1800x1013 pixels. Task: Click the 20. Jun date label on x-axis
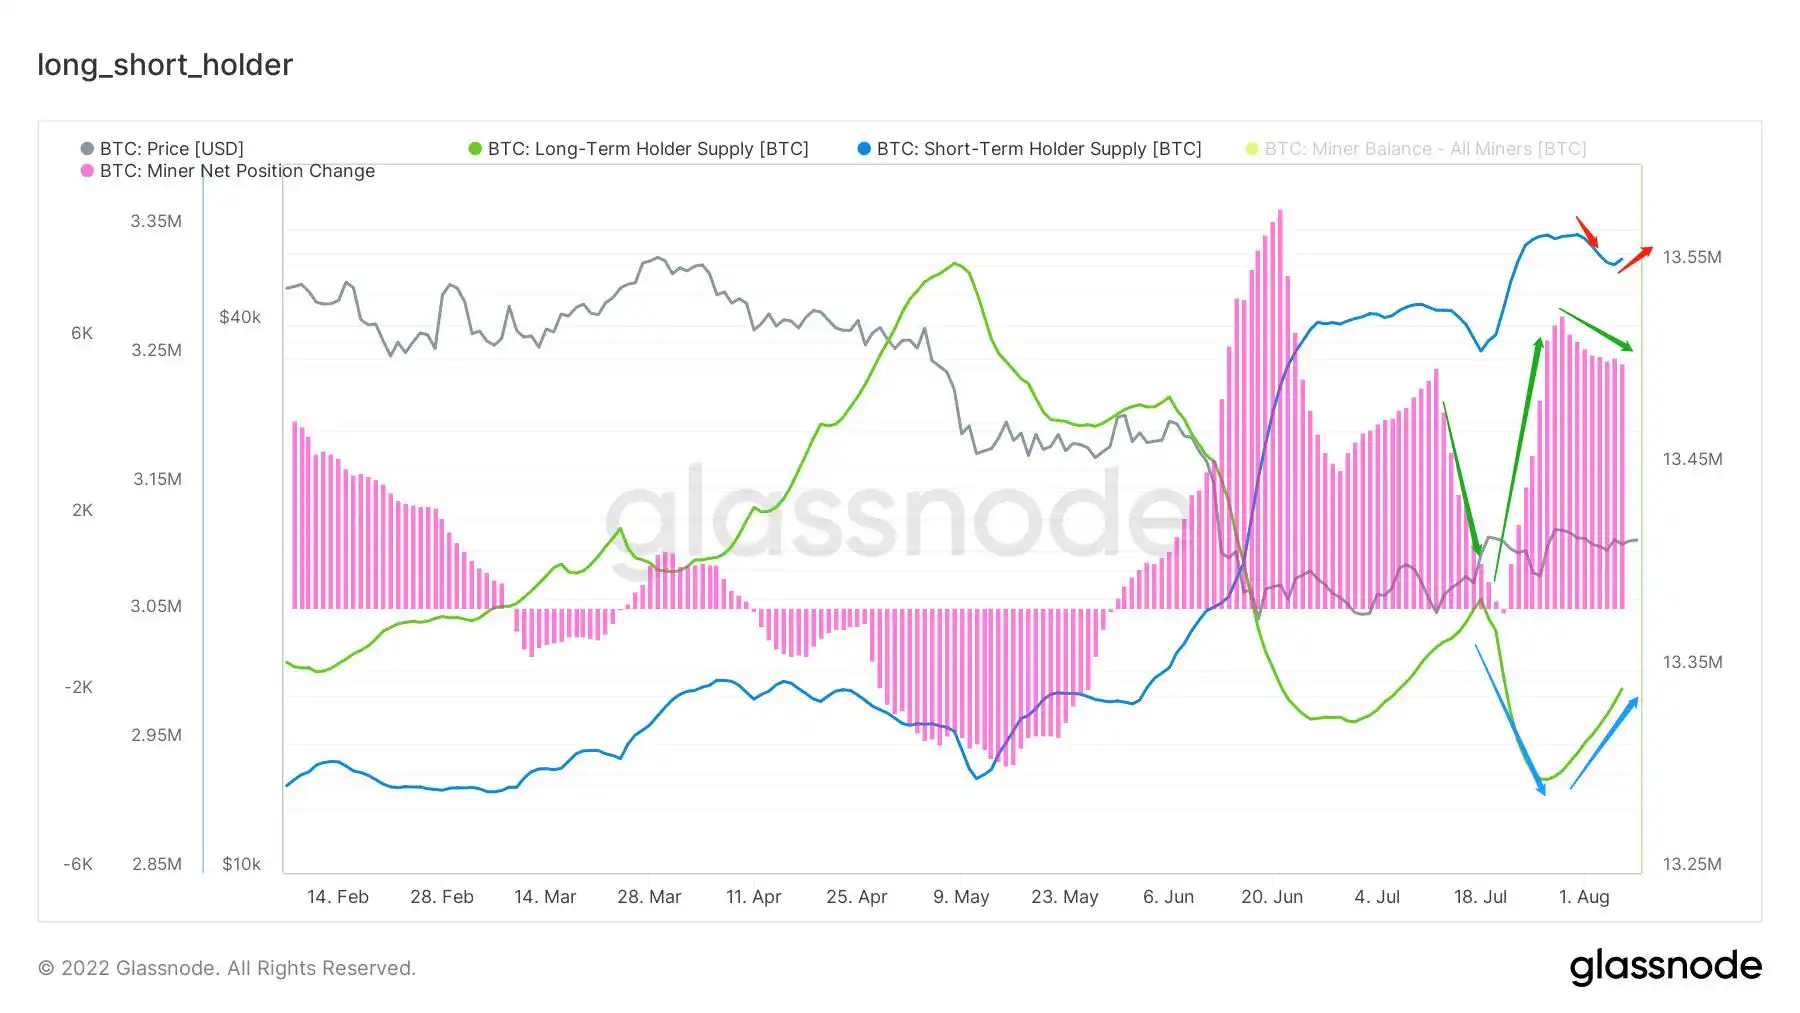click(x=1272, y=897)
